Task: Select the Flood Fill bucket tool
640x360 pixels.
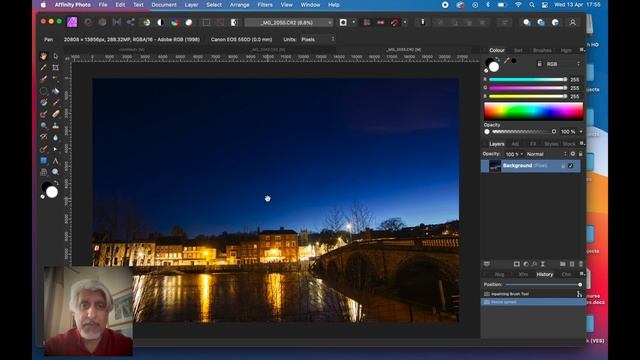Action: 56,91
